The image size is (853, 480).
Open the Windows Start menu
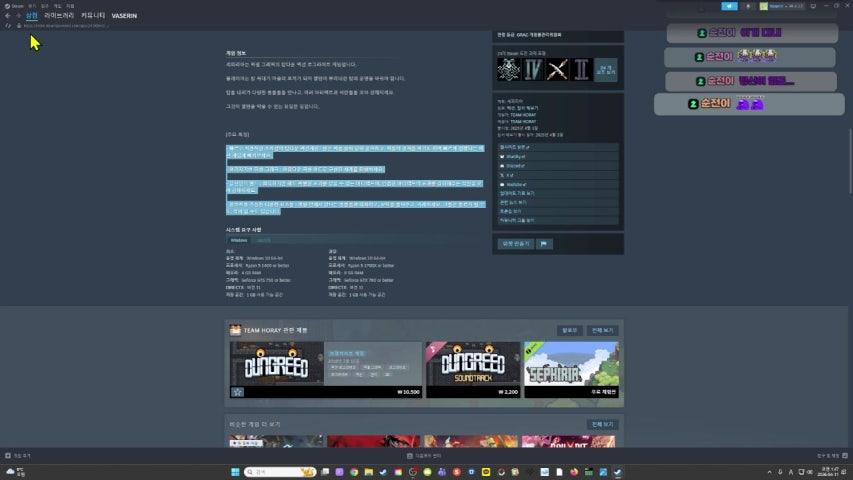[235, 472]
